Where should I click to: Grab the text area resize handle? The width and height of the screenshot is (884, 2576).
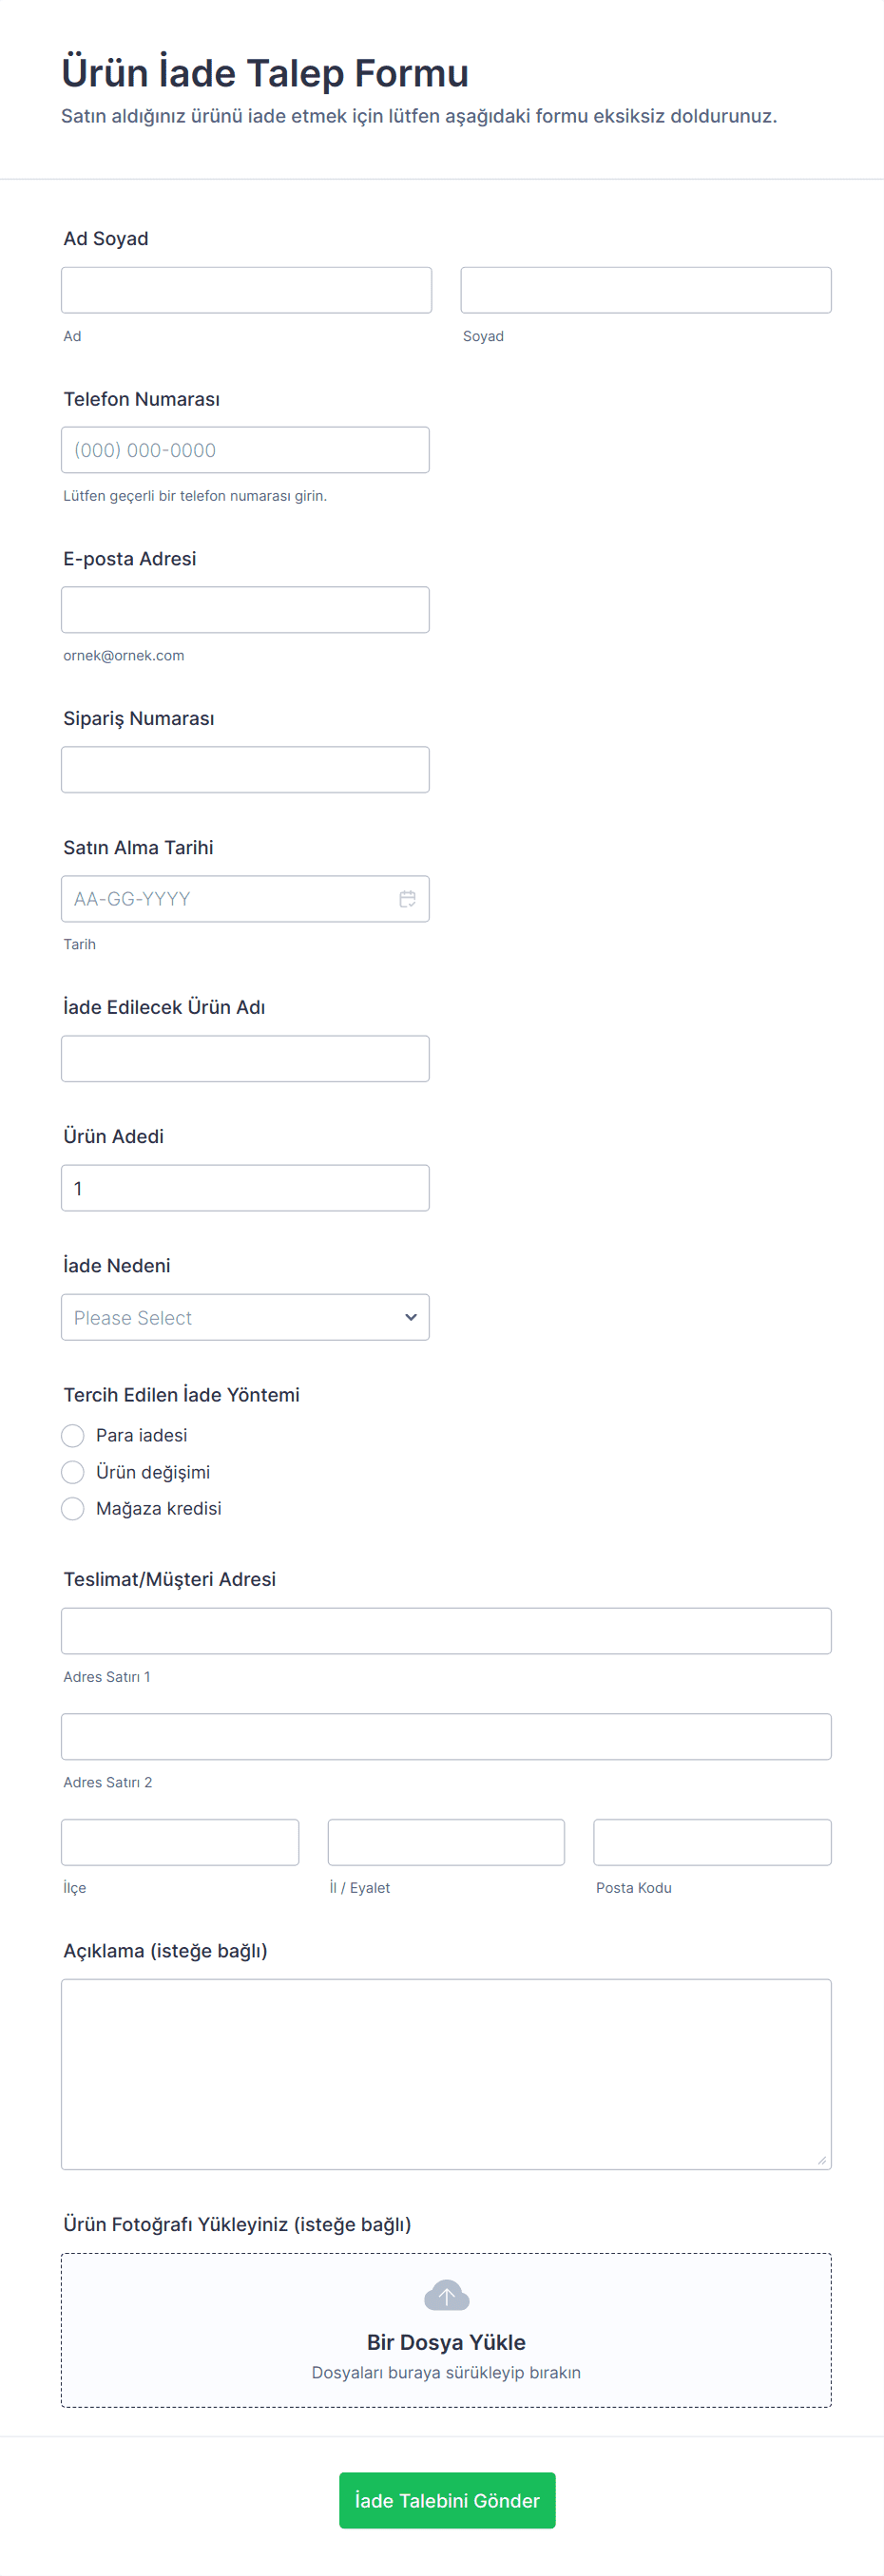822,2160
